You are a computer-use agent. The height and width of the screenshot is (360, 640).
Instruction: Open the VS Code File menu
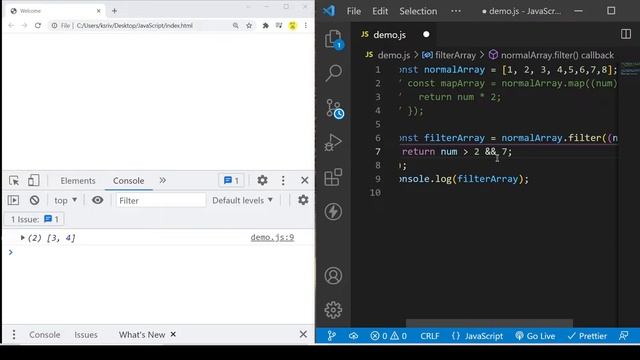pos(353,11)
